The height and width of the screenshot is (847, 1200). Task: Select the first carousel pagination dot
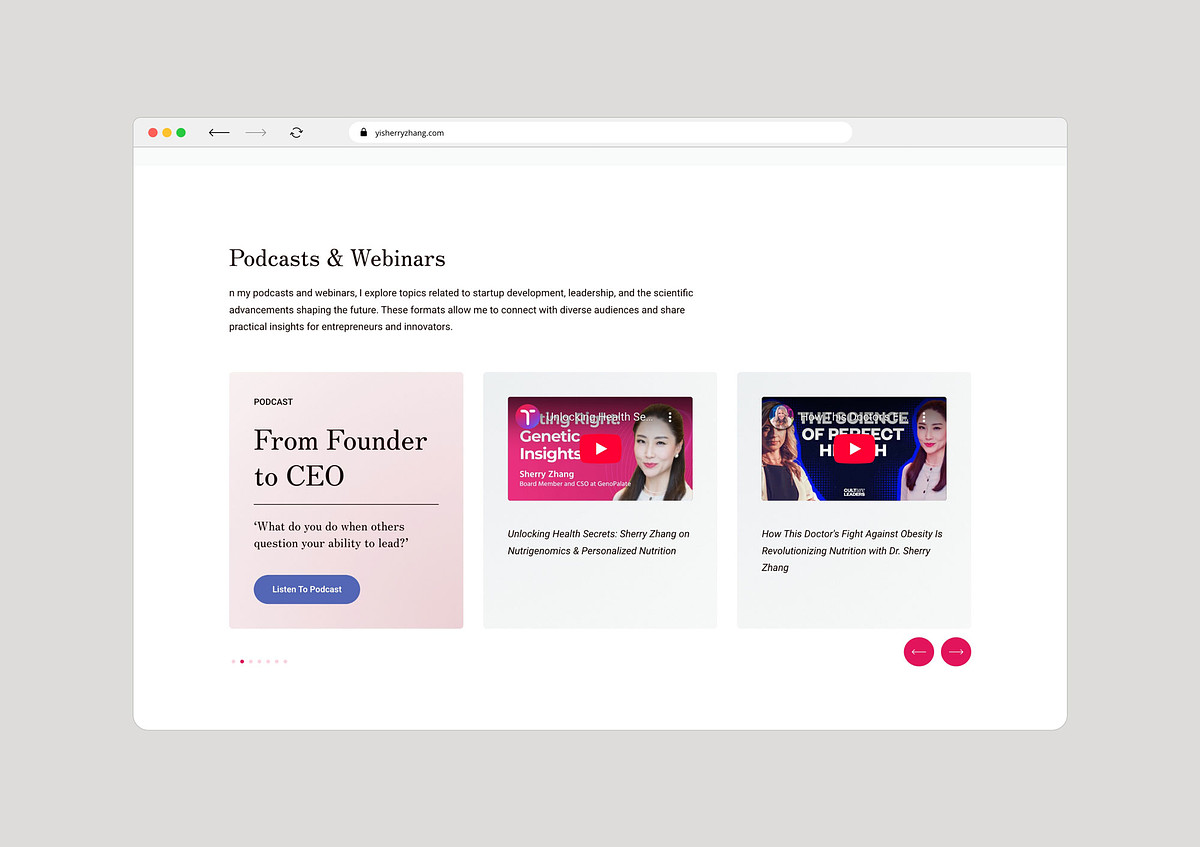tap(233, 661)
